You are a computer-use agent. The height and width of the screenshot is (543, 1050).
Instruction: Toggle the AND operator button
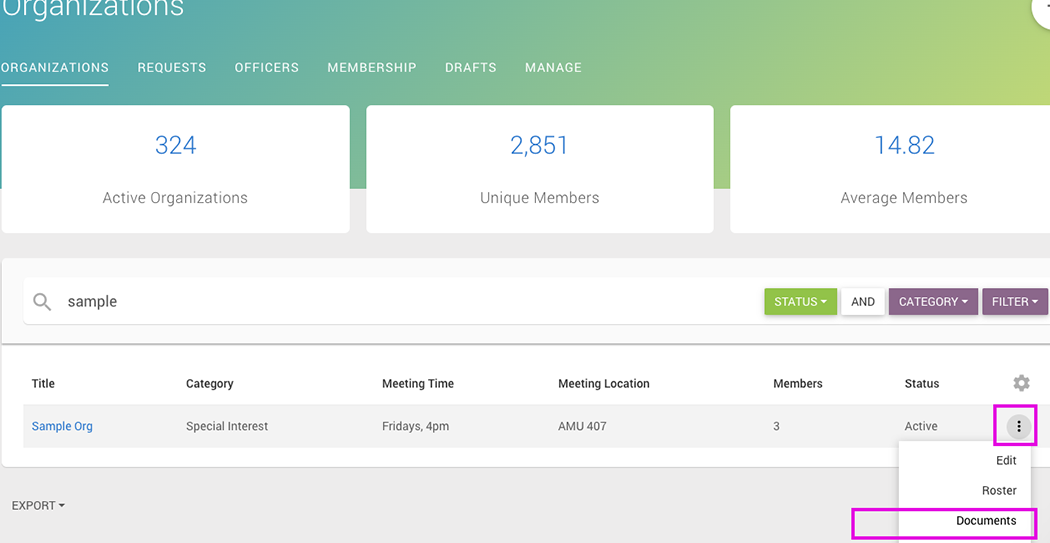click(x=862, y=302)
